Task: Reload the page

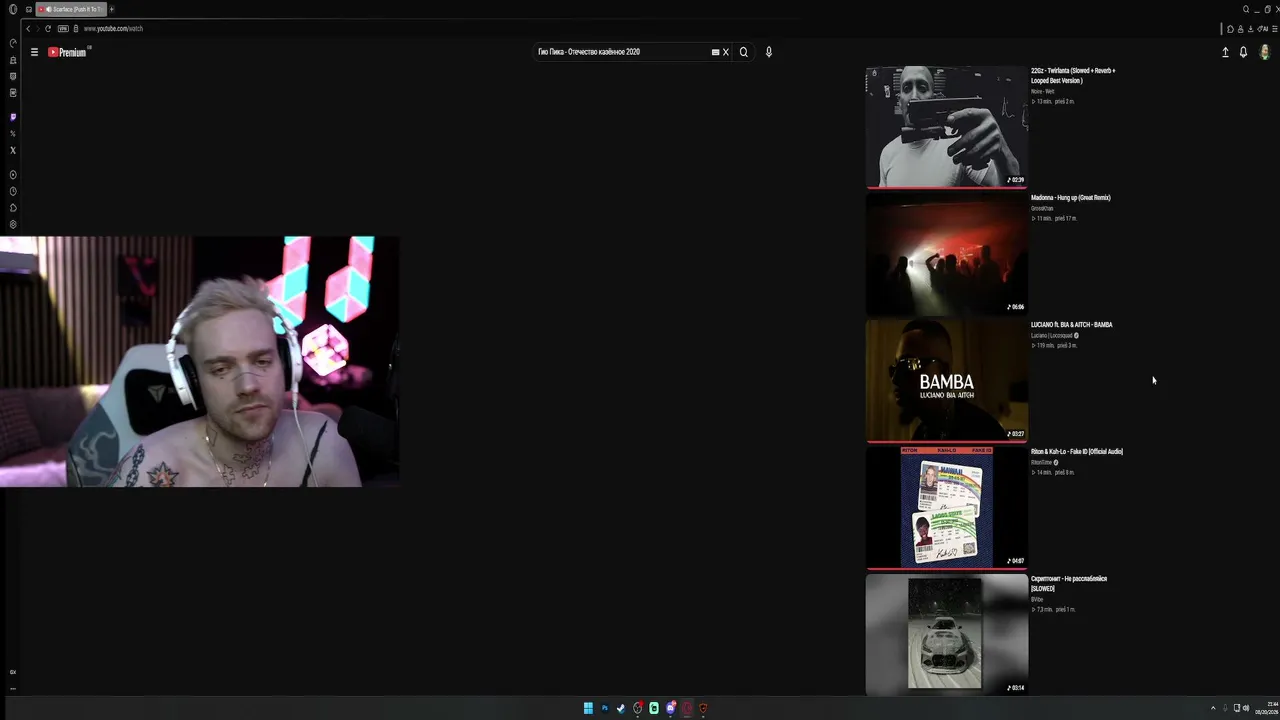Action: pos(48,29)
